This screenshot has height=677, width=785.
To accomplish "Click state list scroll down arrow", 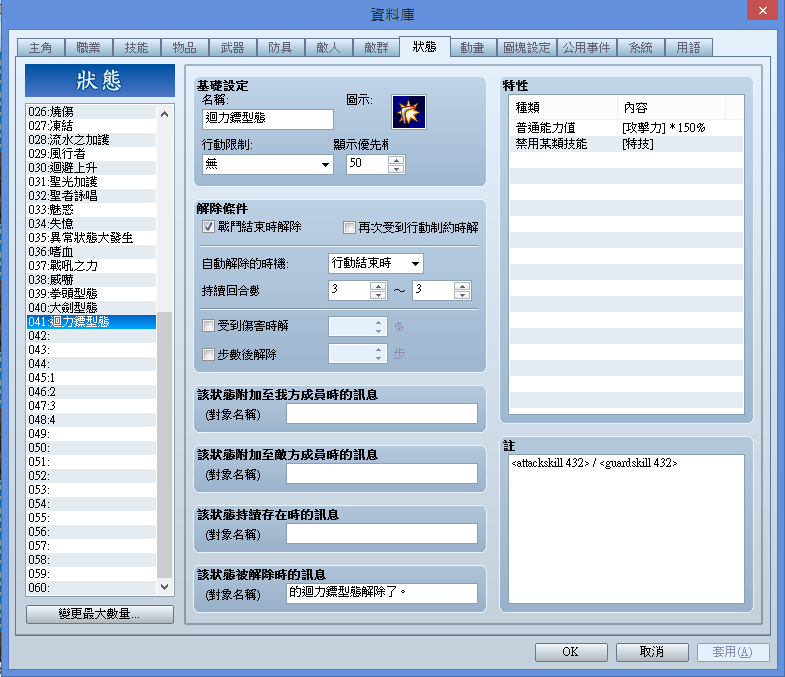I will 164,586.
